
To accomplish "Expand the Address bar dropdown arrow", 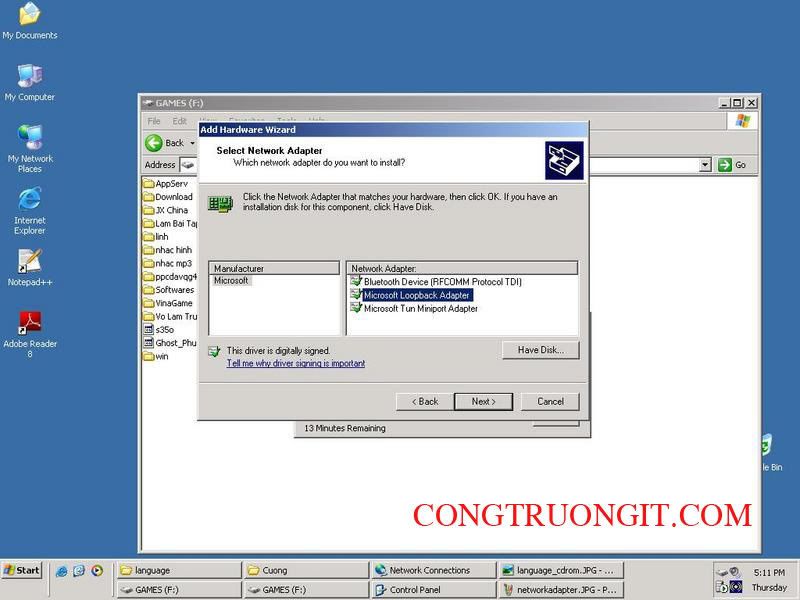I will [x=705, y=165].
